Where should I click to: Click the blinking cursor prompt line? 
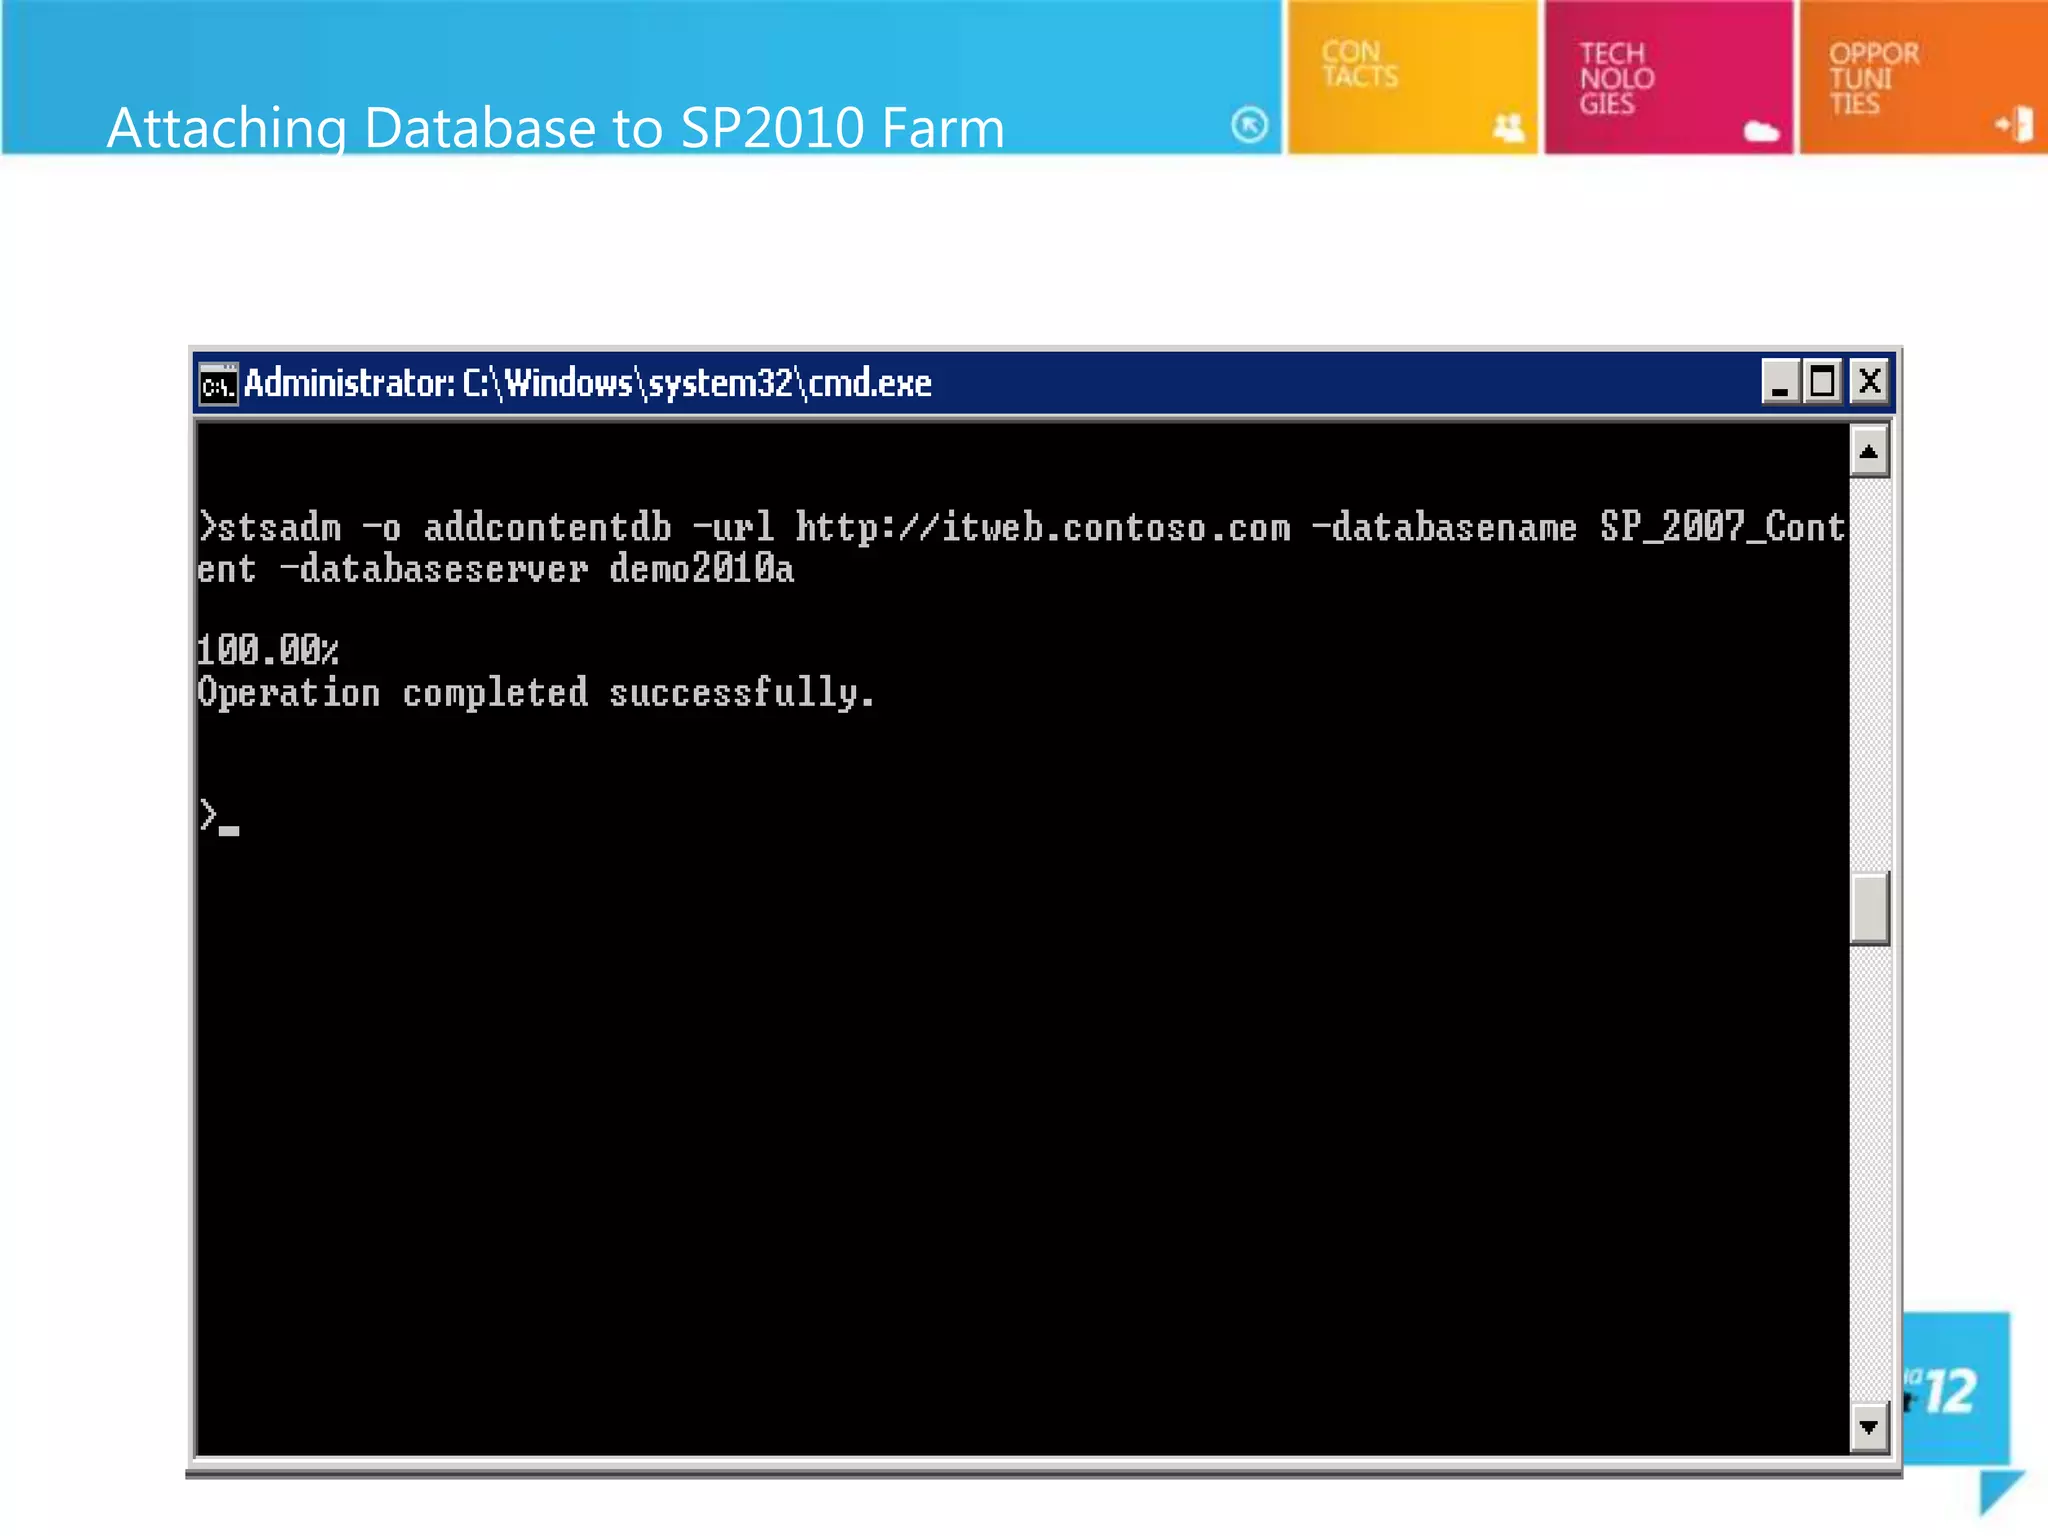click(x=219, y=817)
